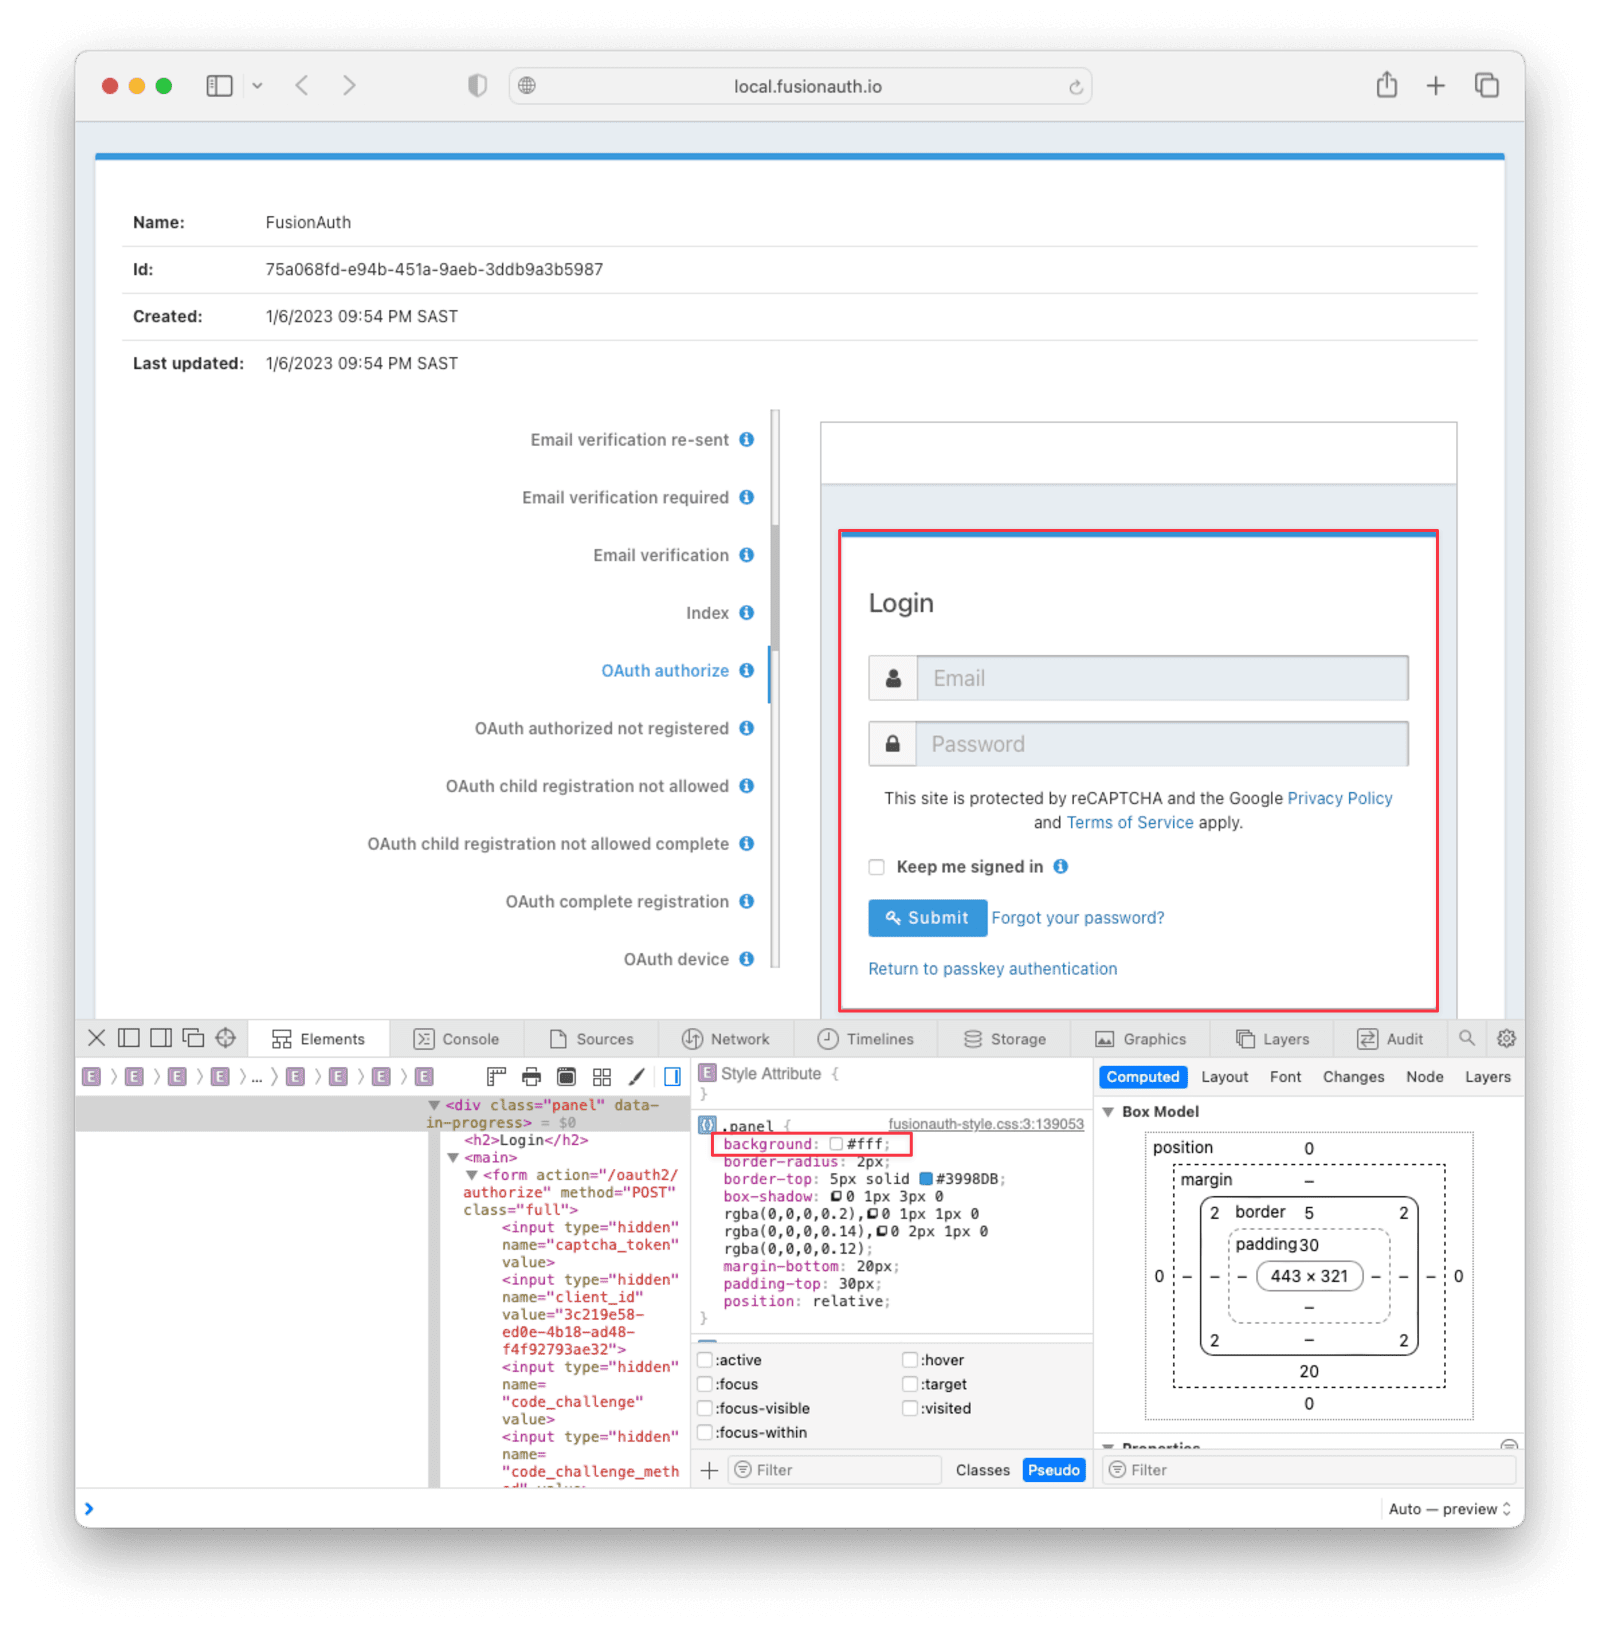Enable the :target pseudo-class checkbox
Image resolution: width=1600 pixels, height=1627 pixels.
(910, 1384)
